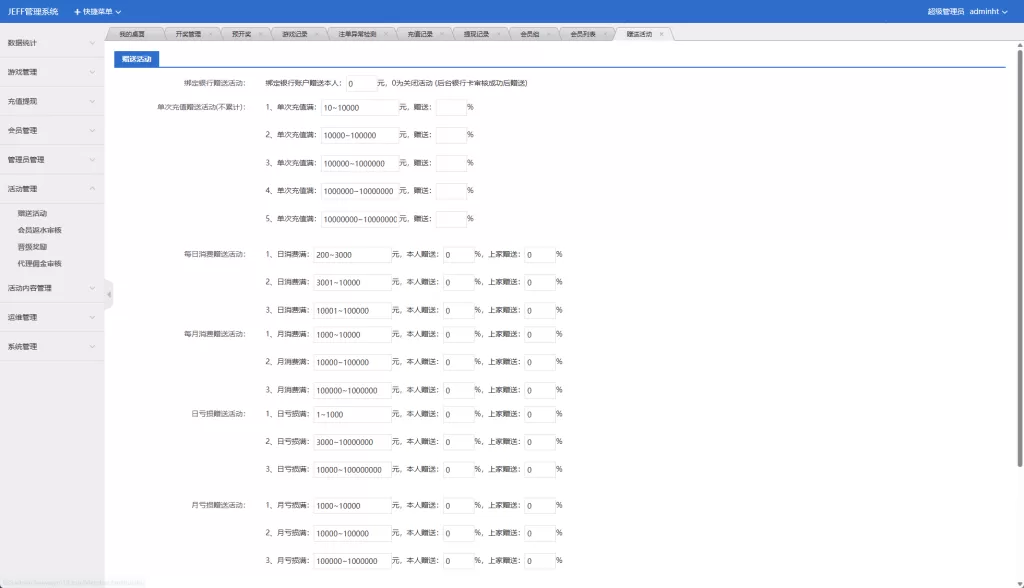Expand the 管理员管理 sidebar section
Image resolution: width=1024 pixels, height=588 pixels.
52,160
